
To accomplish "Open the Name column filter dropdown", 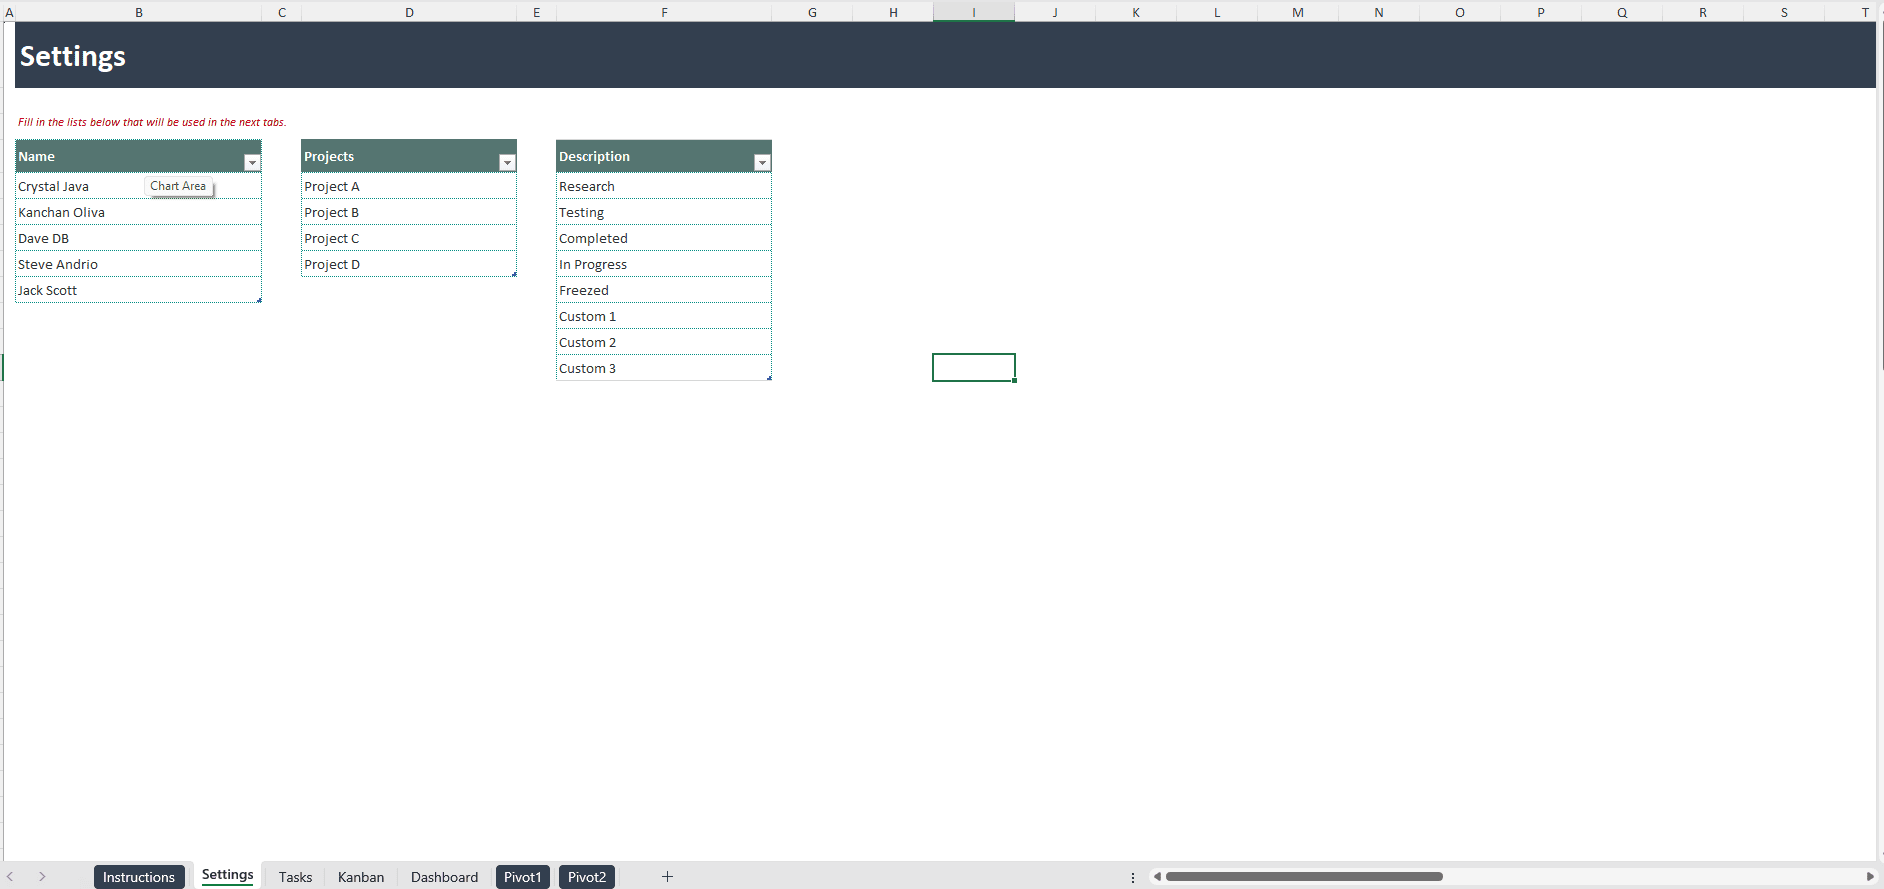I will point(252,163).
